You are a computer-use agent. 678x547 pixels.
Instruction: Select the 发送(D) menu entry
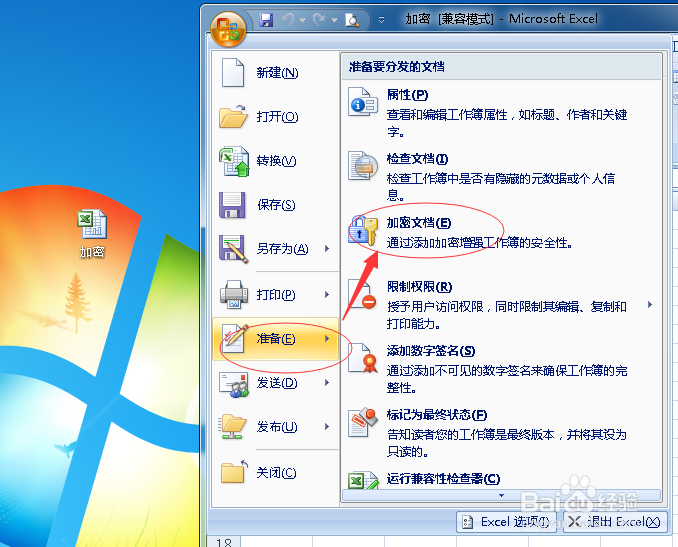275,383
